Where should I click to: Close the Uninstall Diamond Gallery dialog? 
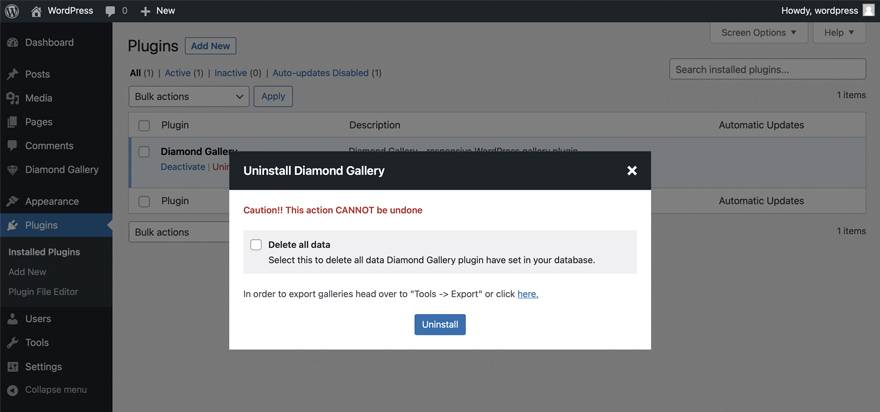(632, 171)
